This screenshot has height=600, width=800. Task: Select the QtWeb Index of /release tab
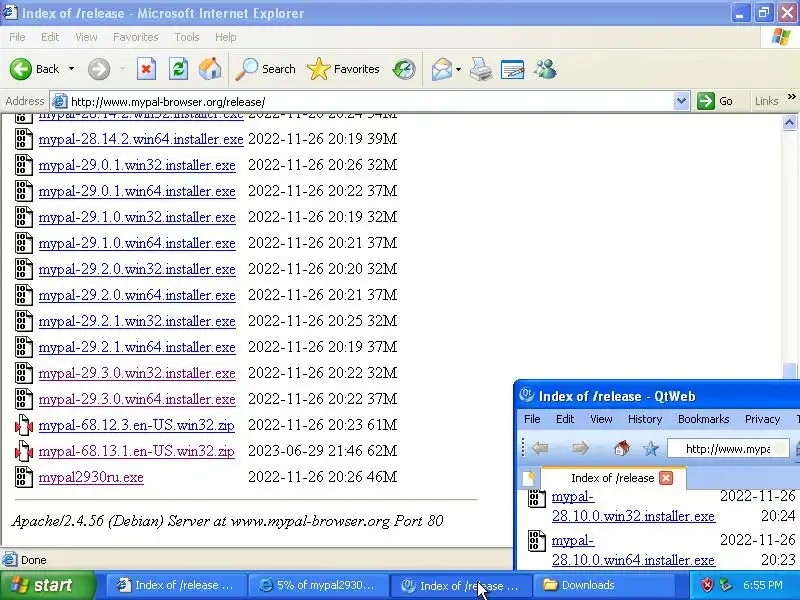coord(612,478)
